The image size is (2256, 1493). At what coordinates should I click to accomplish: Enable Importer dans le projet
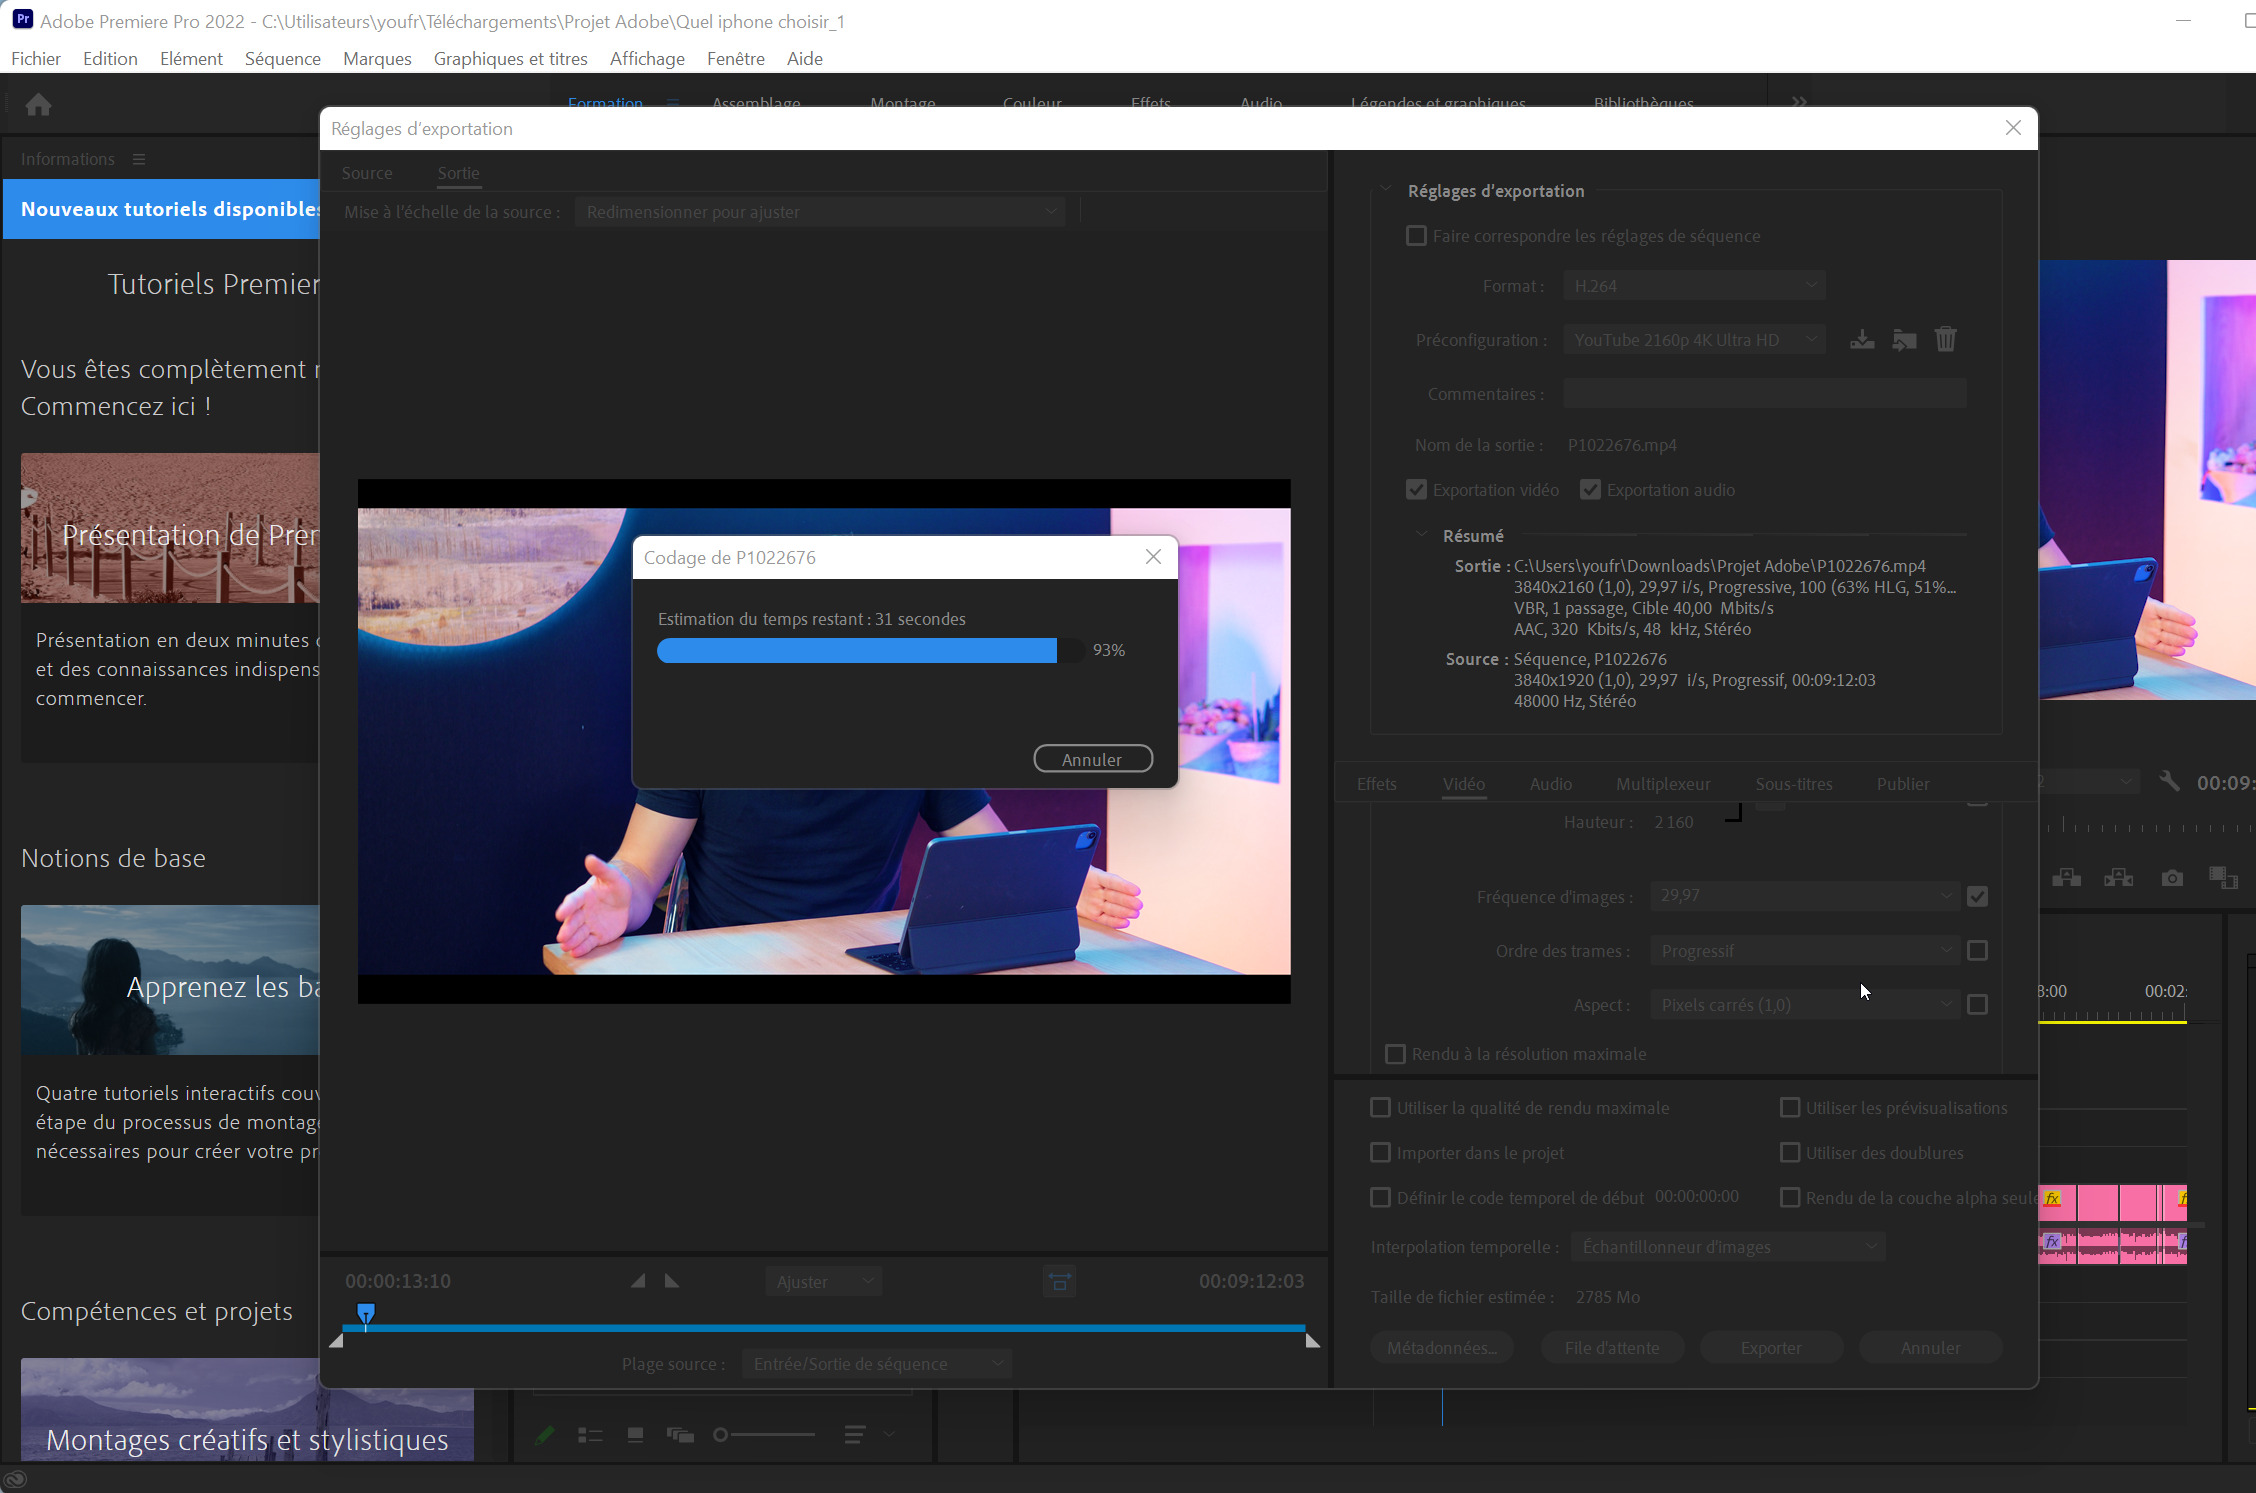(1380, 1153)
